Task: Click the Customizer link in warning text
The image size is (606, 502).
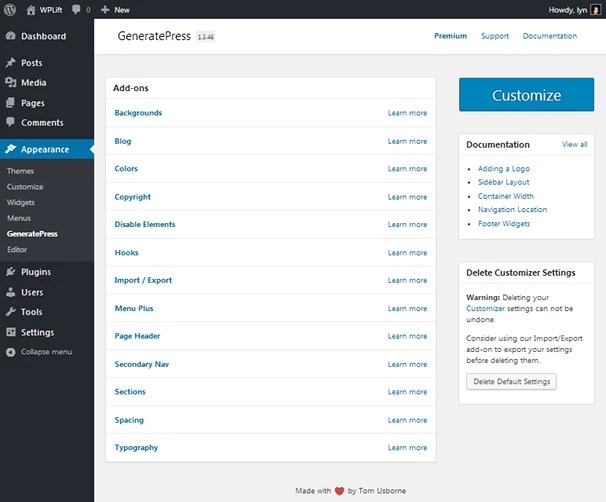Action: (485, 308)
